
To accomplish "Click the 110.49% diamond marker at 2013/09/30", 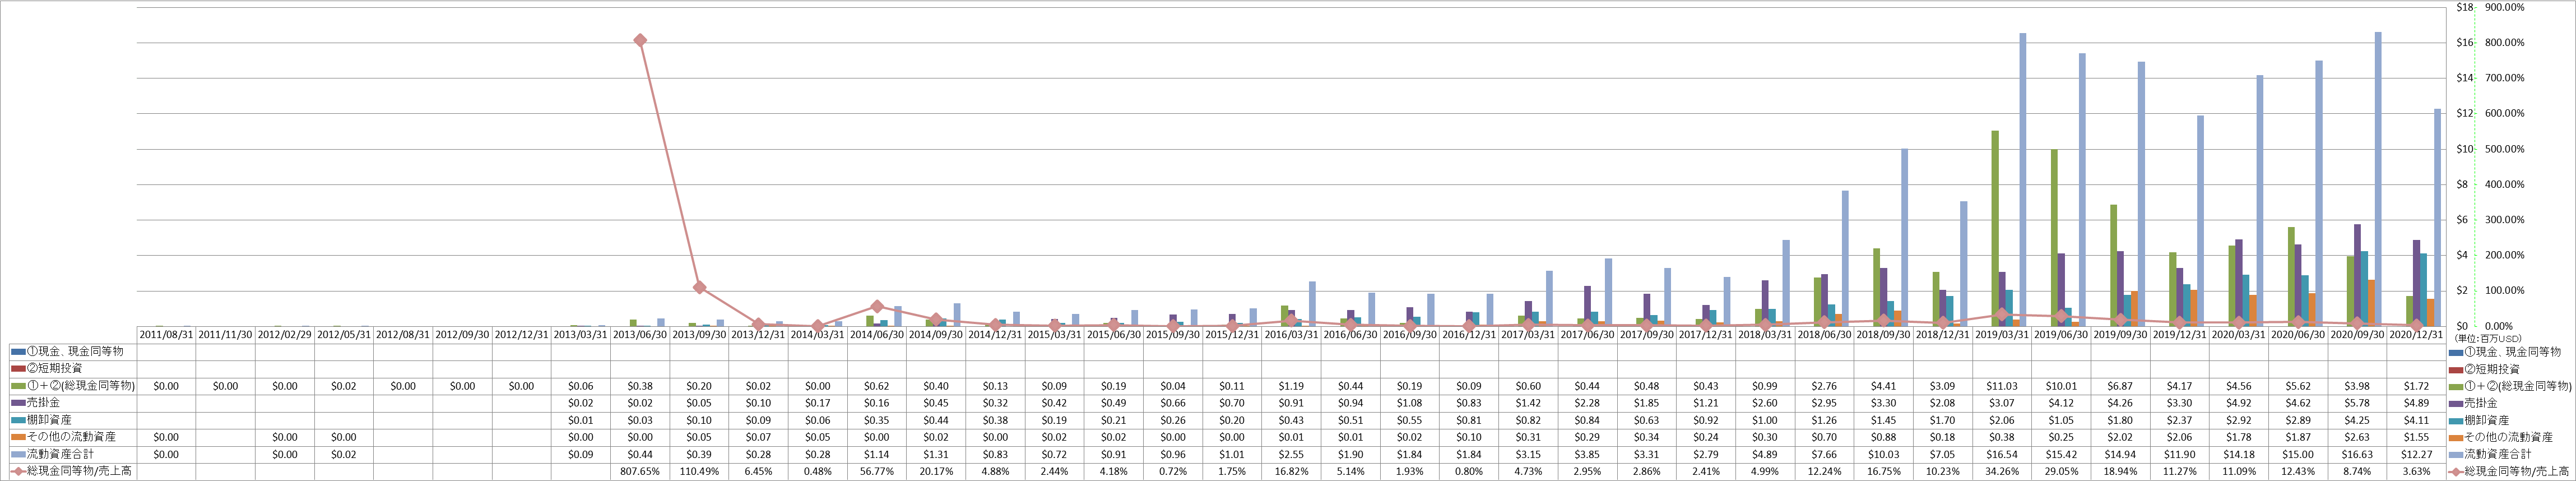I will (699, 287).
